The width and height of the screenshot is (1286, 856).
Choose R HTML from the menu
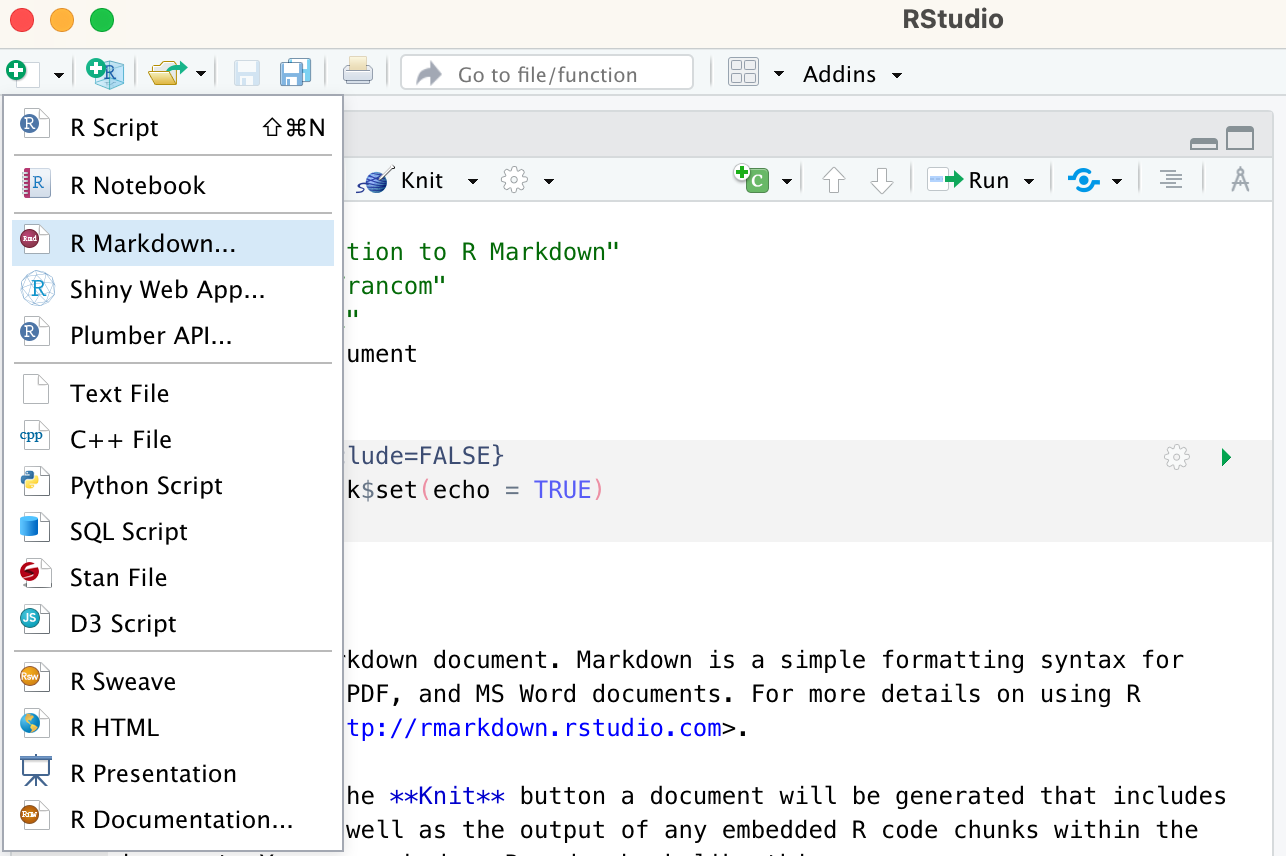click(x=173, y=727)
